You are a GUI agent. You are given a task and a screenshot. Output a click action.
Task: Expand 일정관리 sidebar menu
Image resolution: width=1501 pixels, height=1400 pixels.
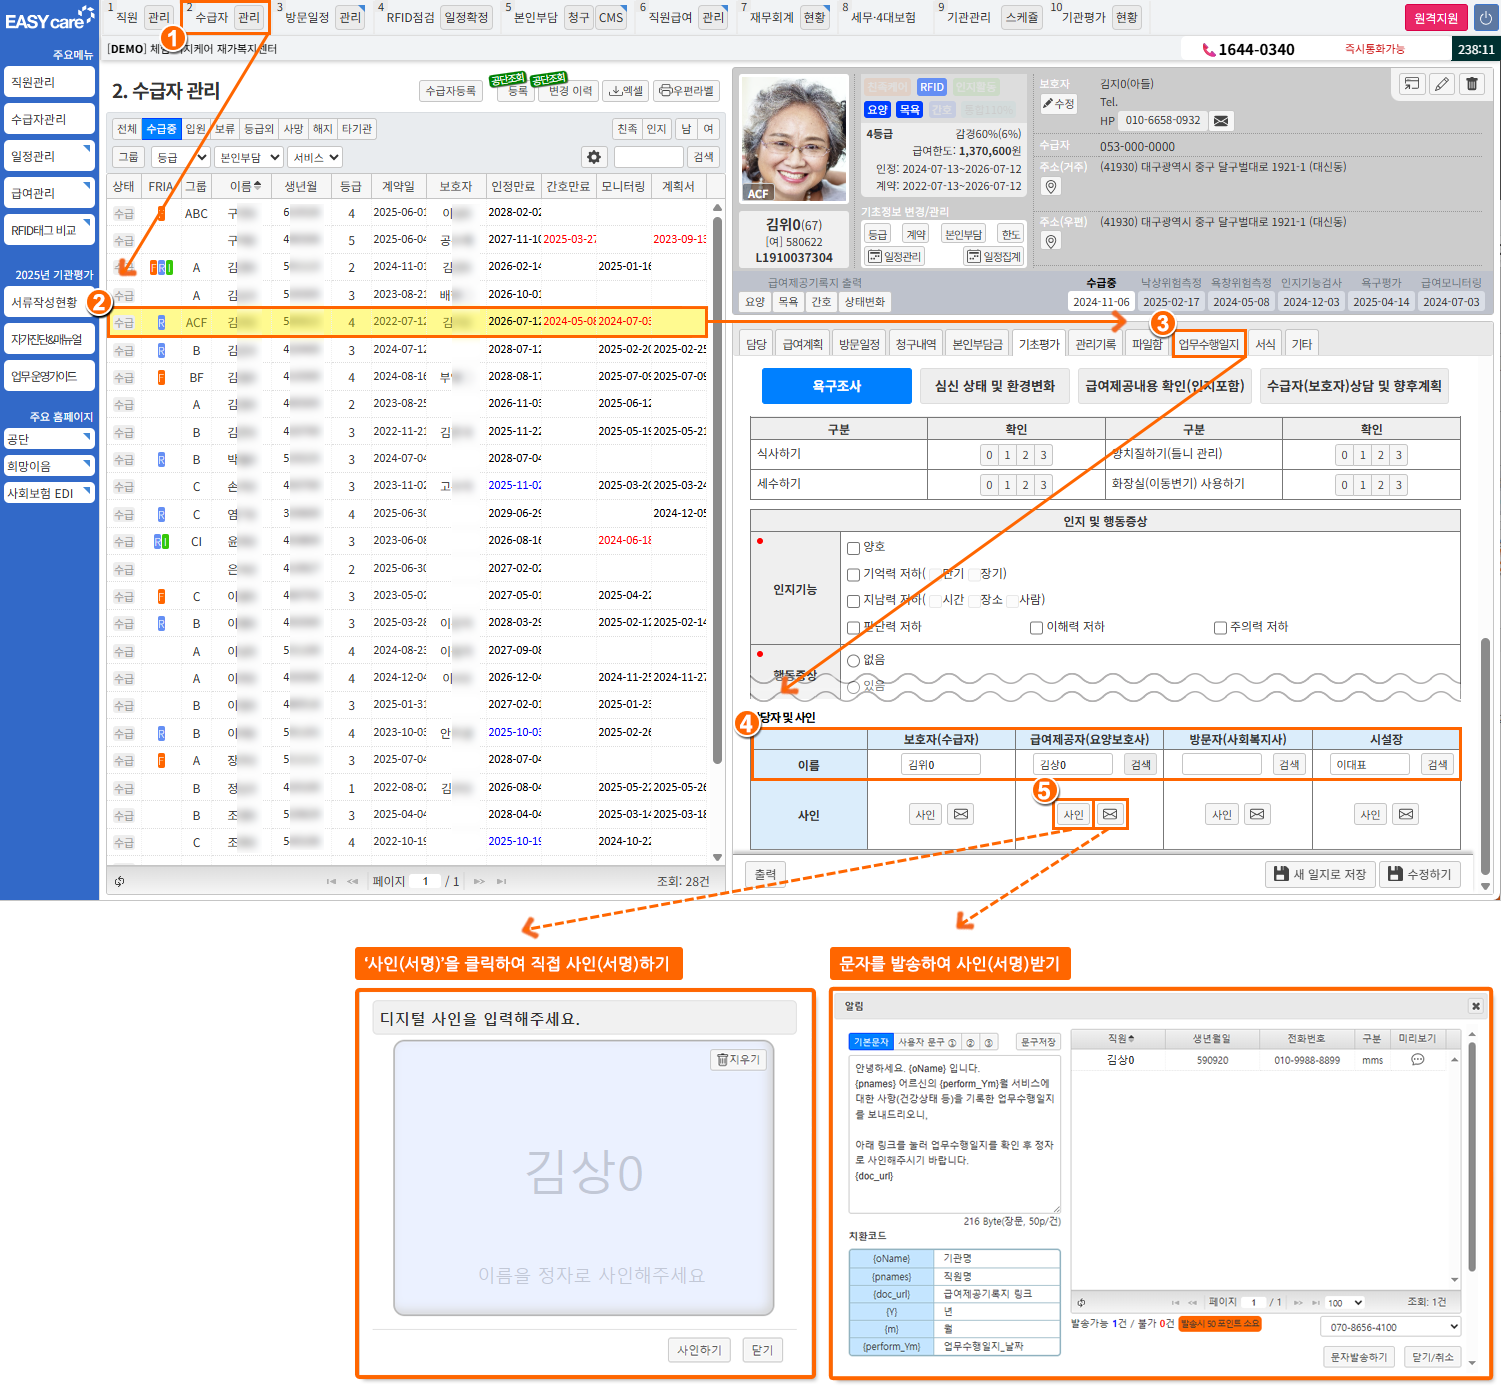pos(49,156)
